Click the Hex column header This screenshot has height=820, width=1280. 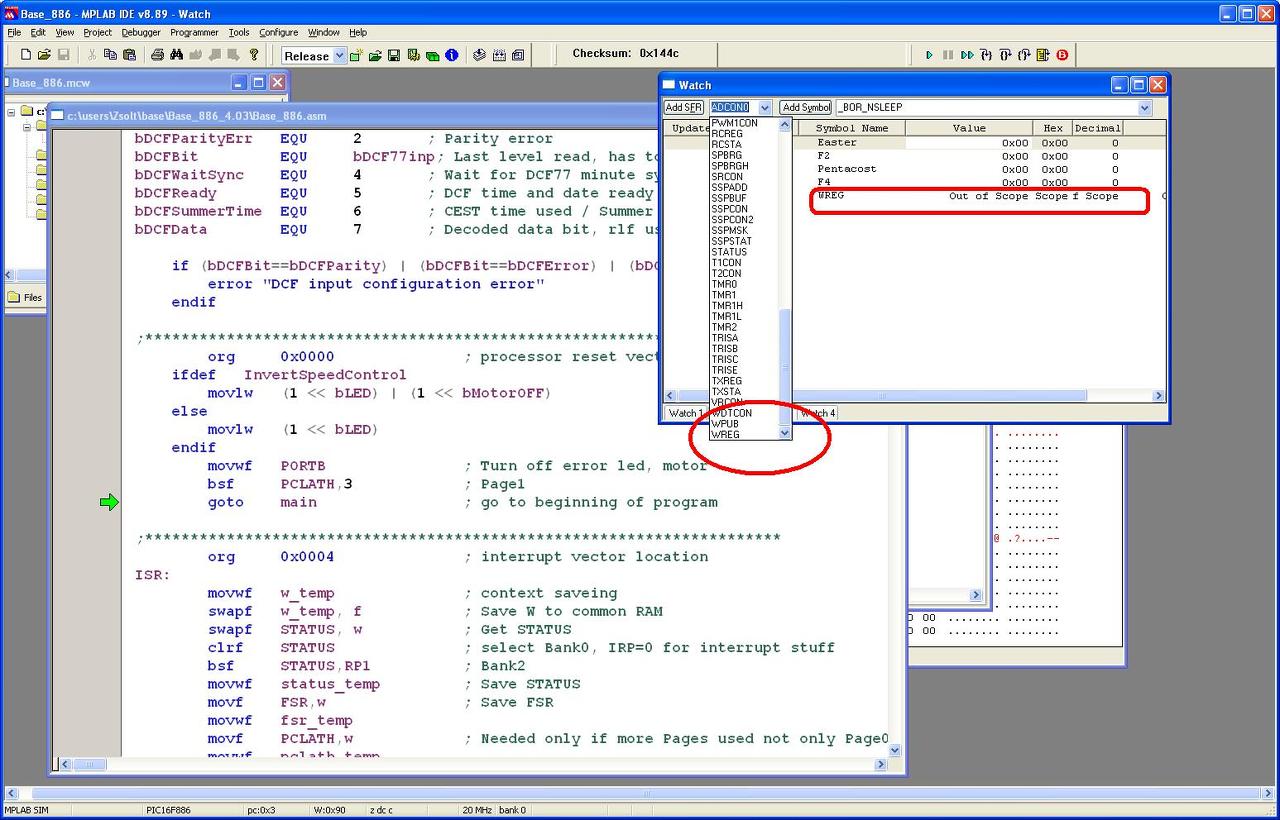tap(1053, 128)
